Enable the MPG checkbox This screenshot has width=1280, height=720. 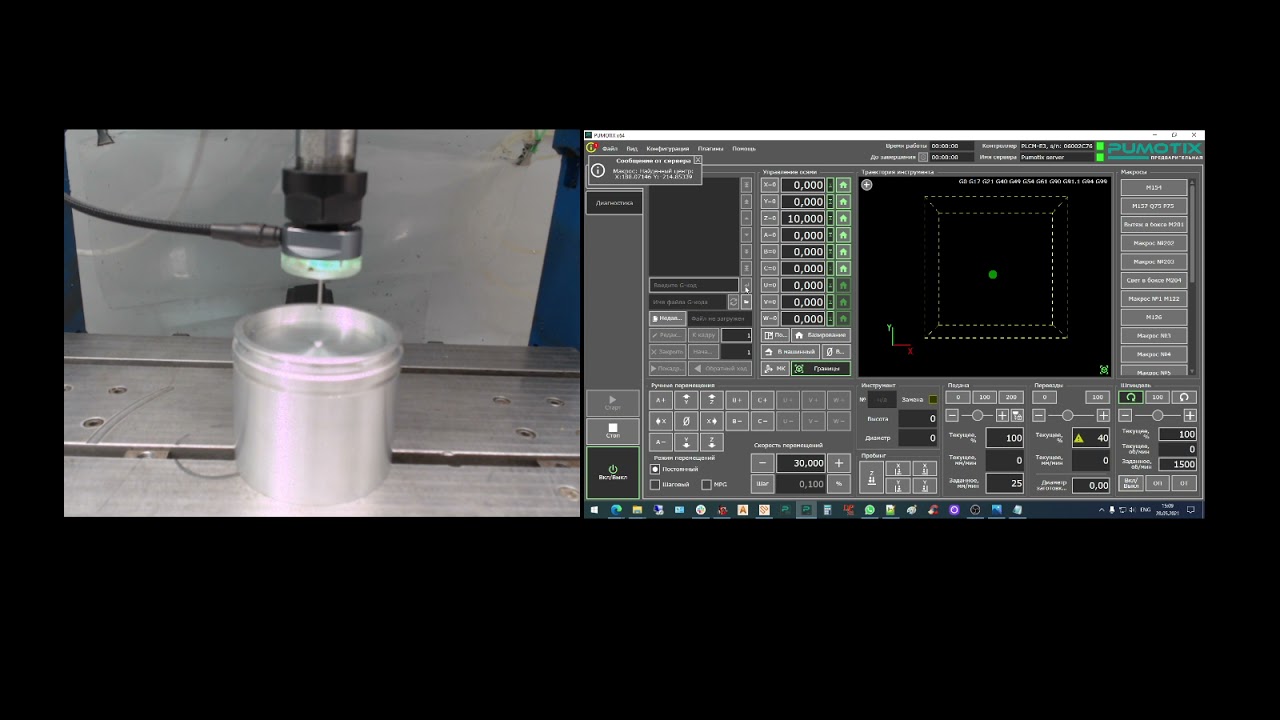click(707, 484)
